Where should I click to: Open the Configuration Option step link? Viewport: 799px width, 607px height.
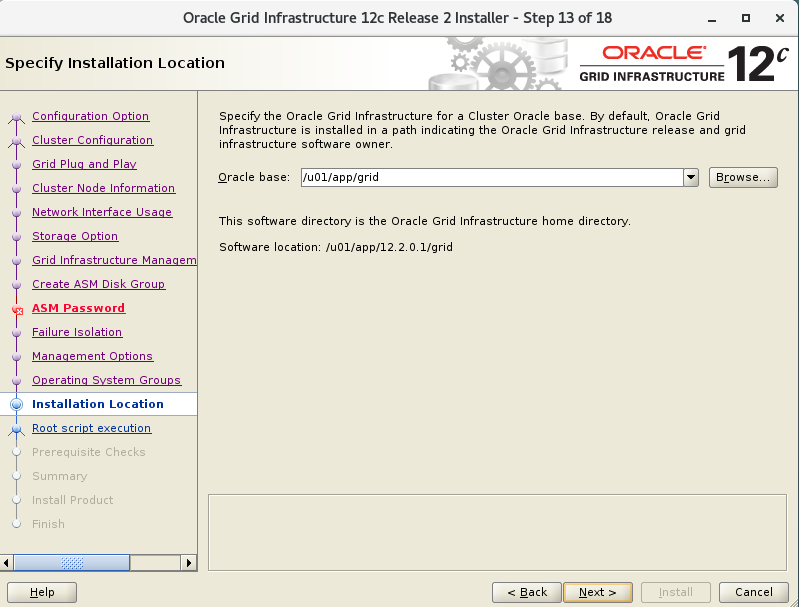(90, 116)
